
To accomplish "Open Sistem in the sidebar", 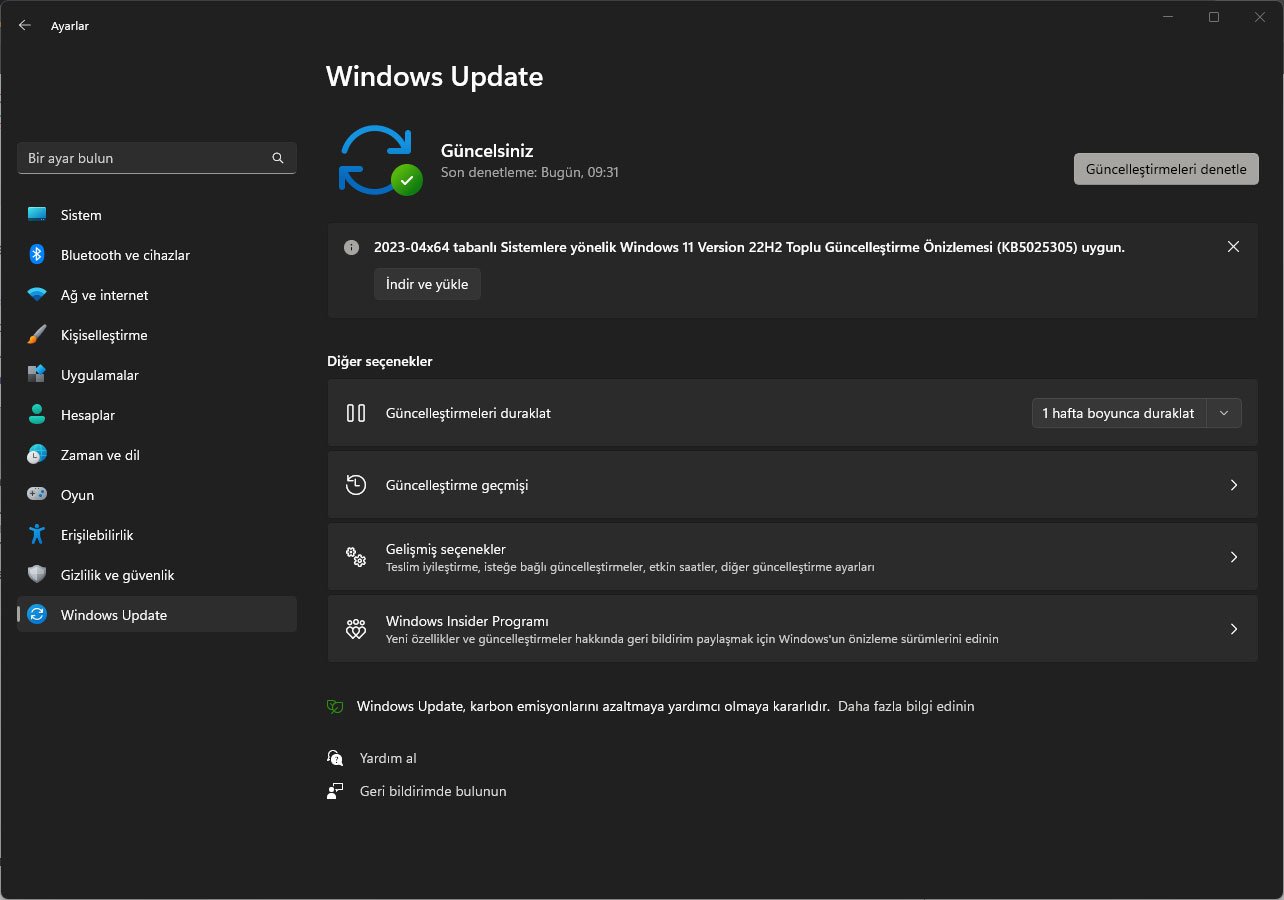I will pyautogui.click(x=81, y=215).
